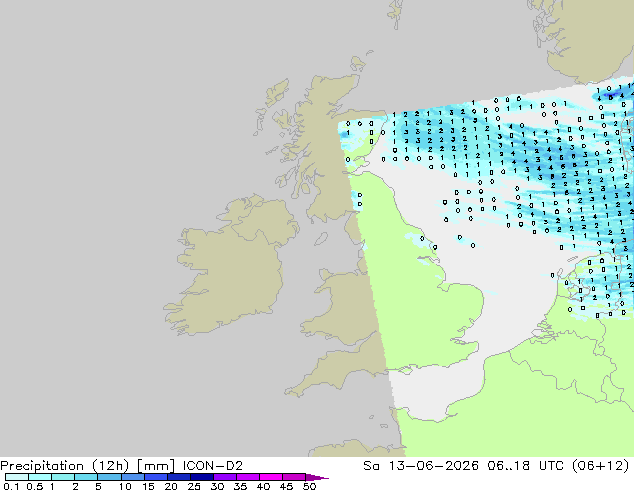Click the legend label '30'

[217, 486]
